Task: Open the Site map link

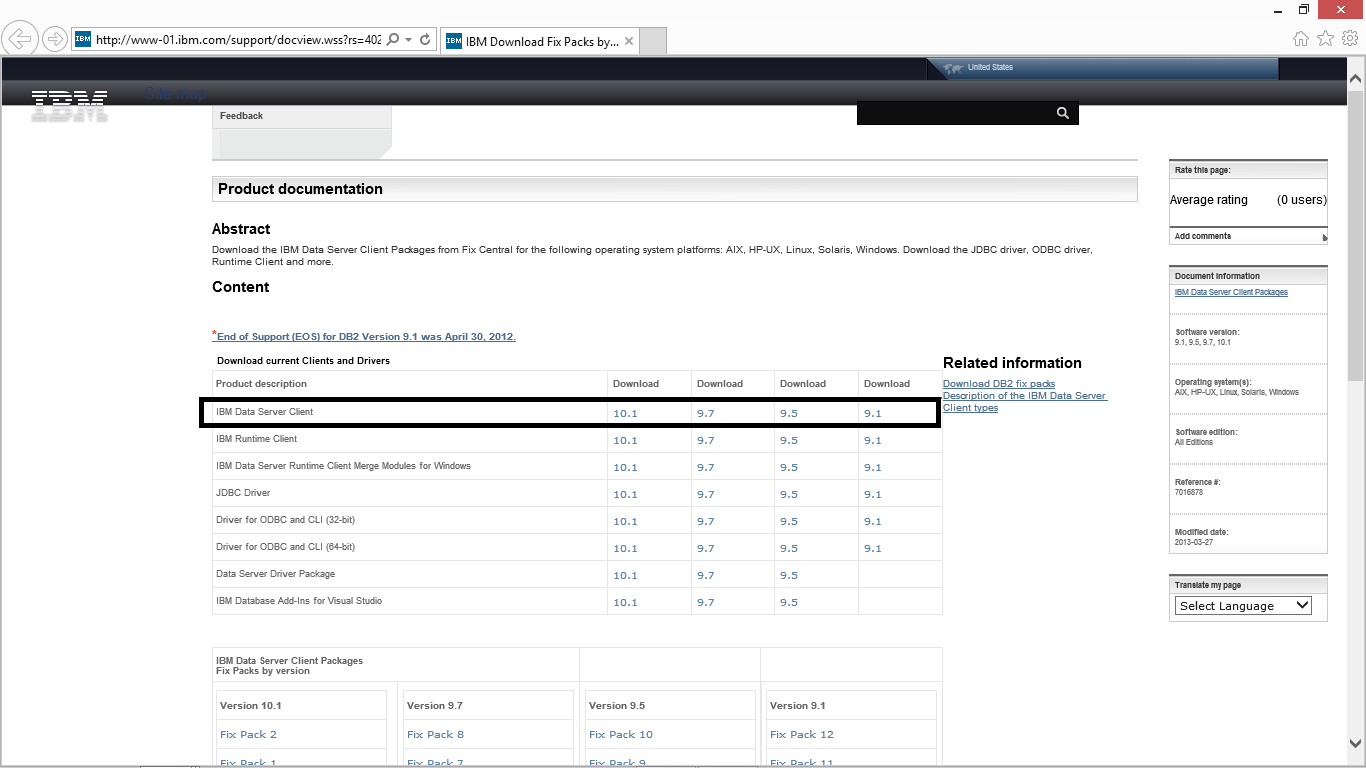Action: click(176, 94)
